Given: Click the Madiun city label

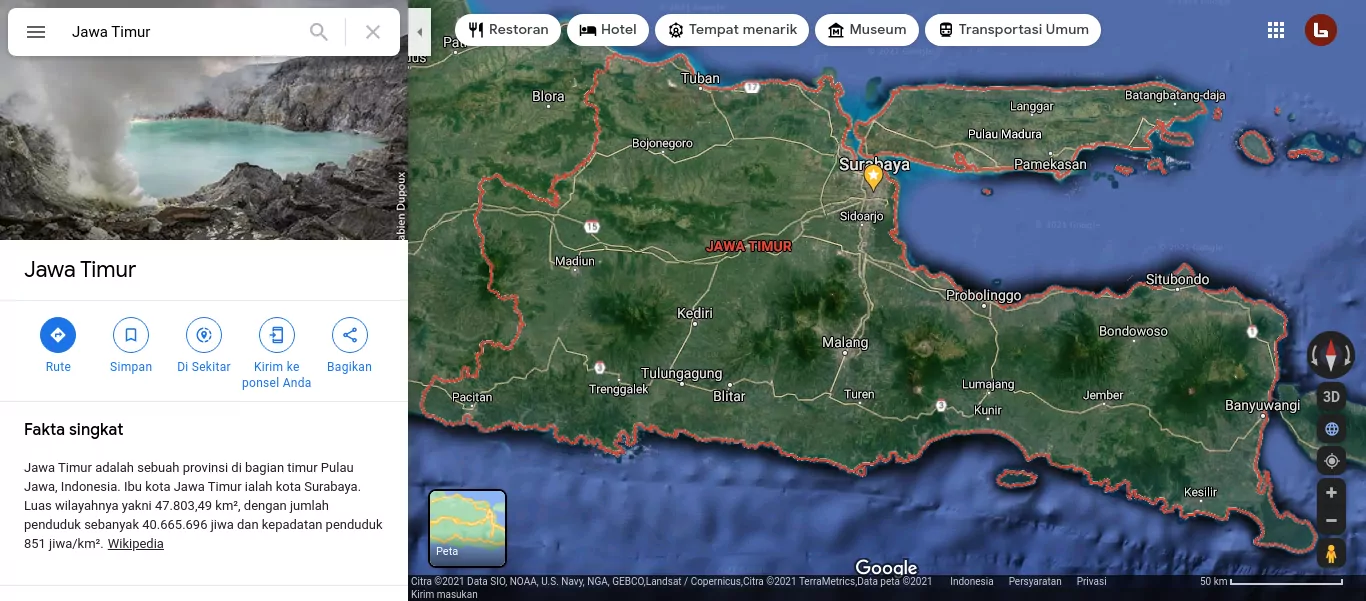Looking at the screenshot, I should [x=574, y=261].
